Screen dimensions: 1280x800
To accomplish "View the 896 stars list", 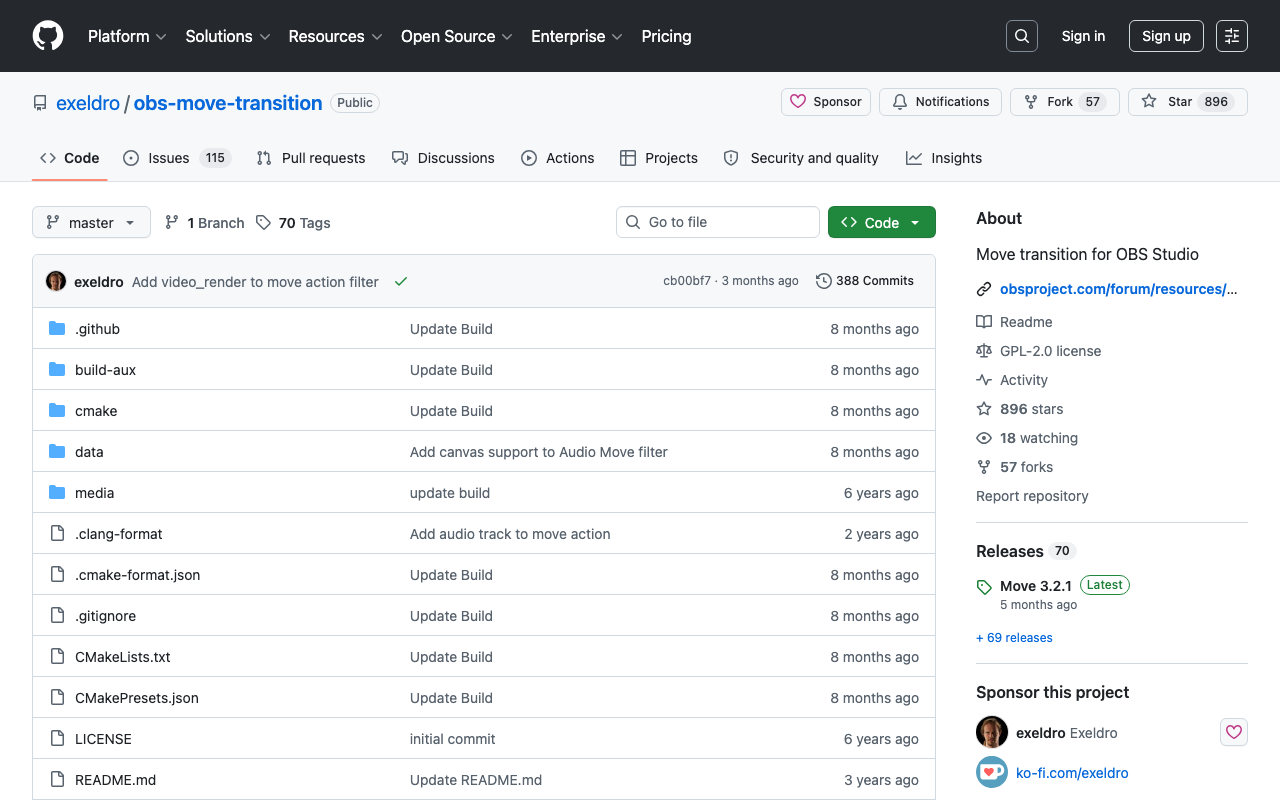I will 1020,409.
